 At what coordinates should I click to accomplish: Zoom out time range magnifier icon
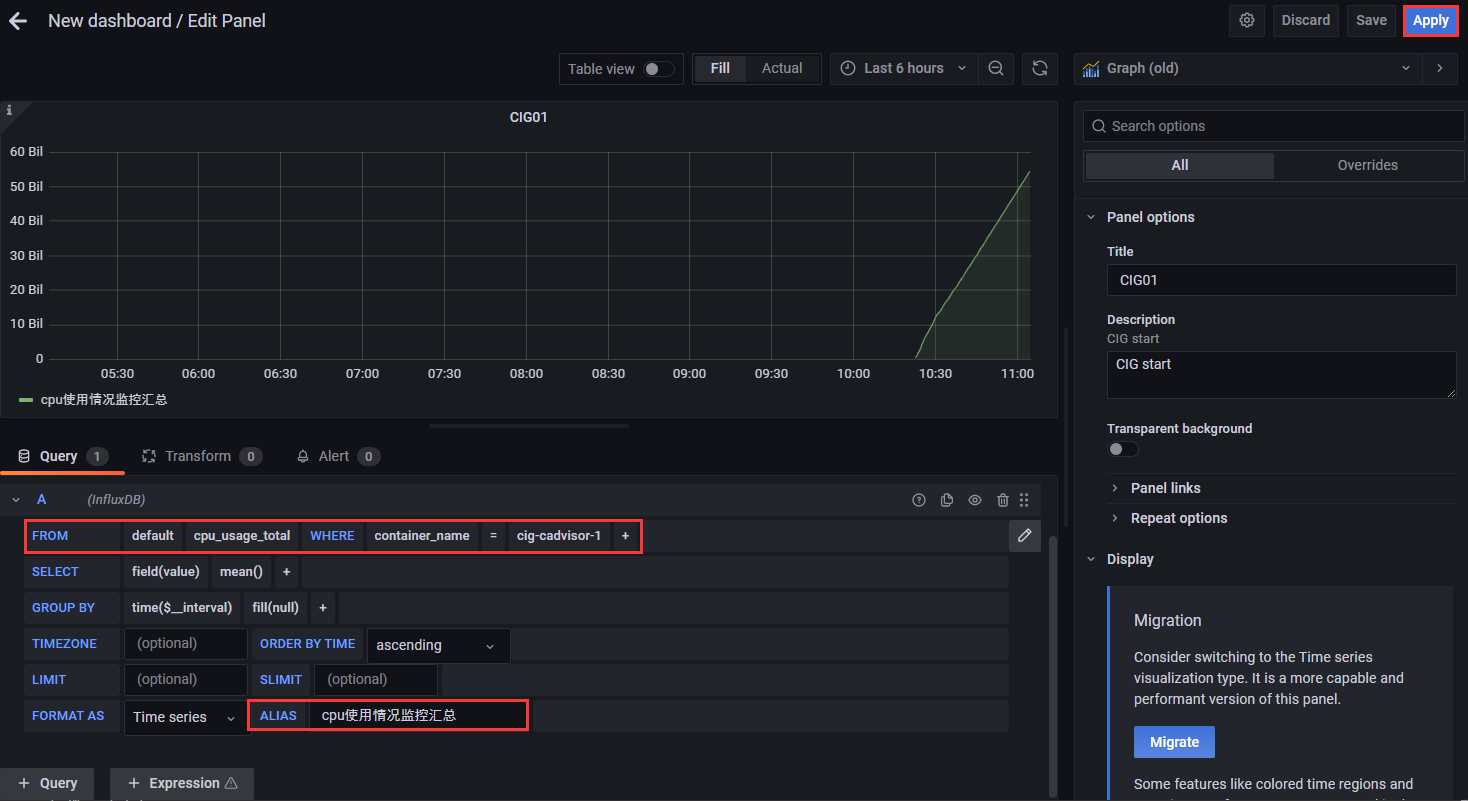996,68
